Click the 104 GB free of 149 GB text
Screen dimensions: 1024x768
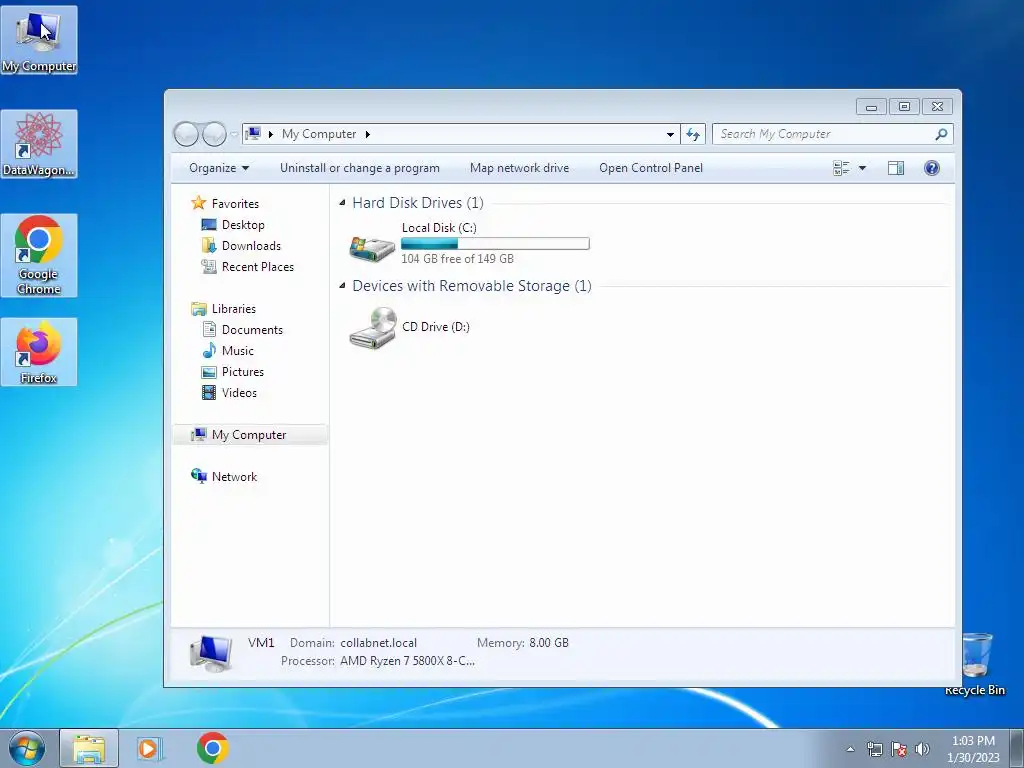click(x=457, y=259)
